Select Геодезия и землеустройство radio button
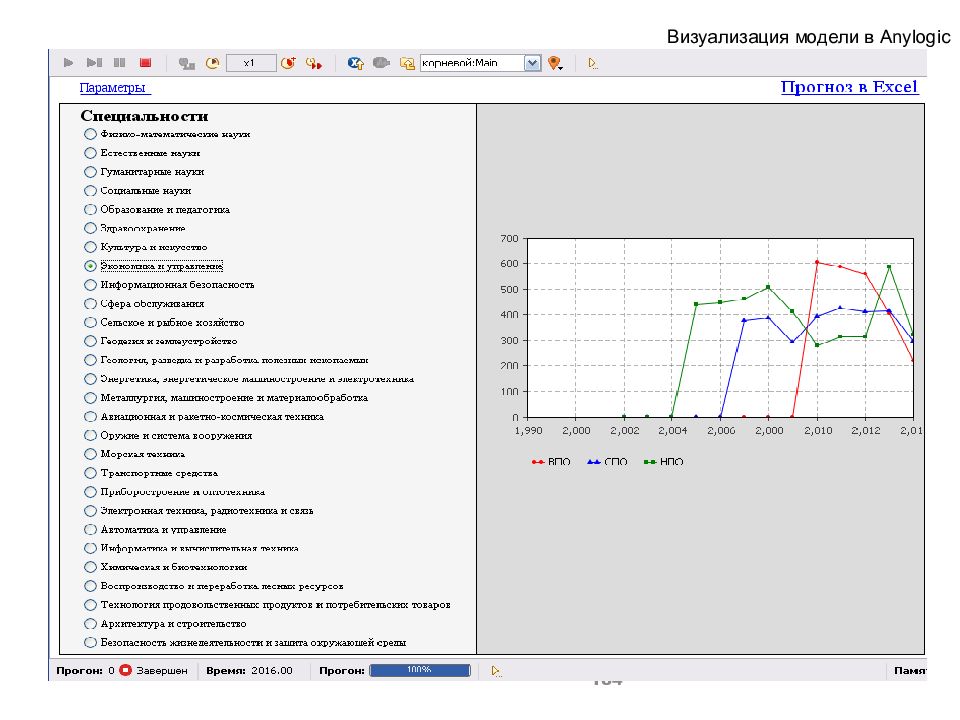 pos(90,341)
